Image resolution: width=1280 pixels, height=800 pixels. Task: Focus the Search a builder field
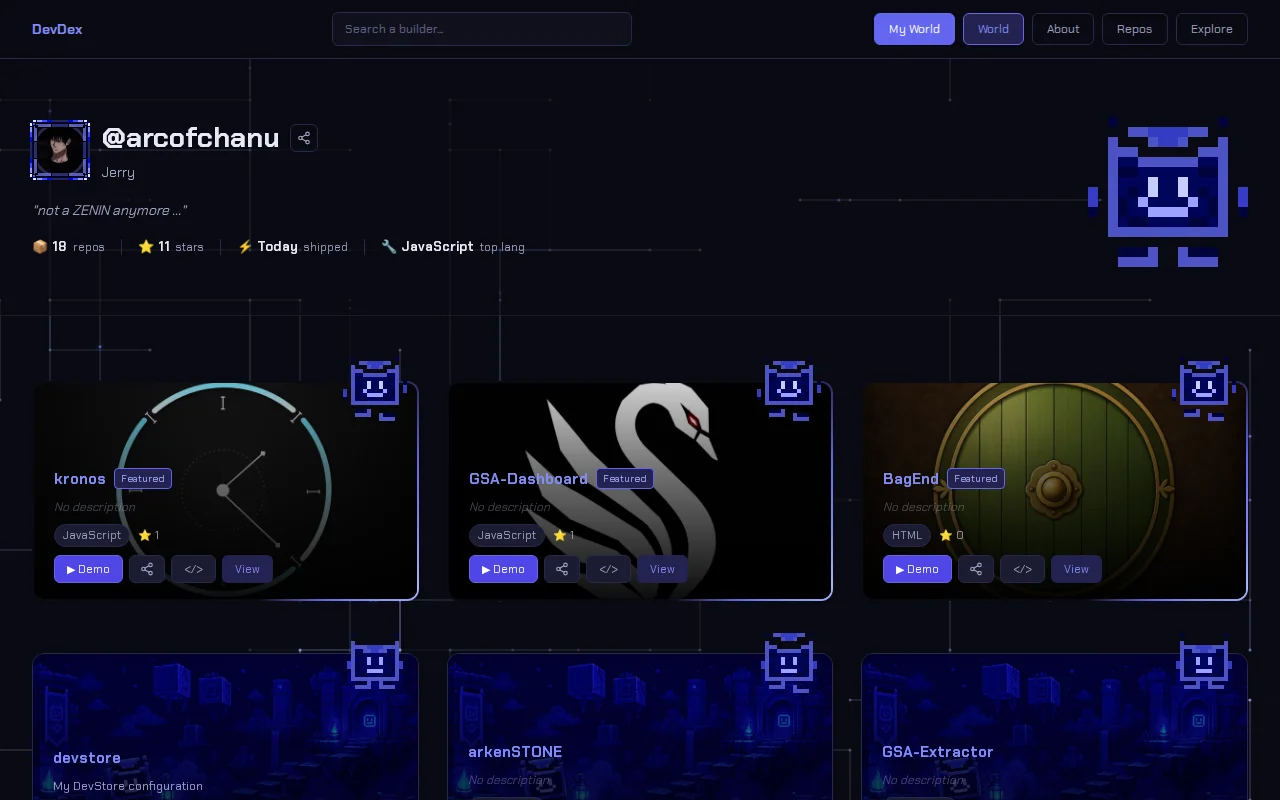(x=482, y=29)
